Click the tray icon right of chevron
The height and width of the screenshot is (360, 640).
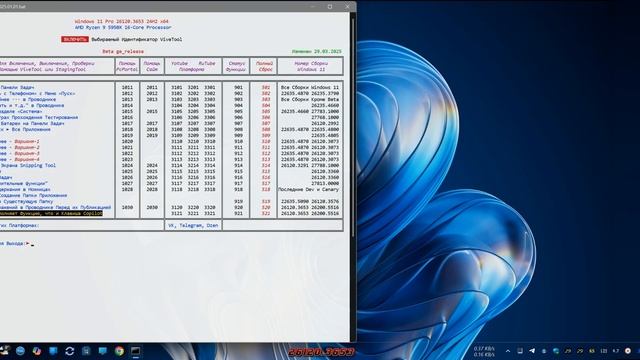pos(520,351)
